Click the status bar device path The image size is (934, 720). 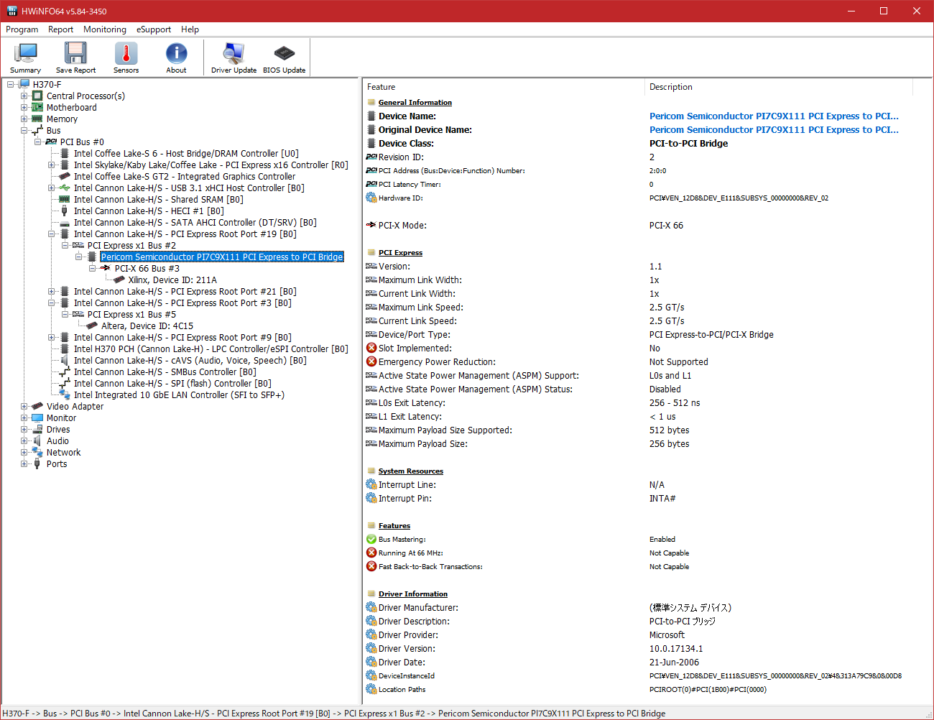(334, 713)
